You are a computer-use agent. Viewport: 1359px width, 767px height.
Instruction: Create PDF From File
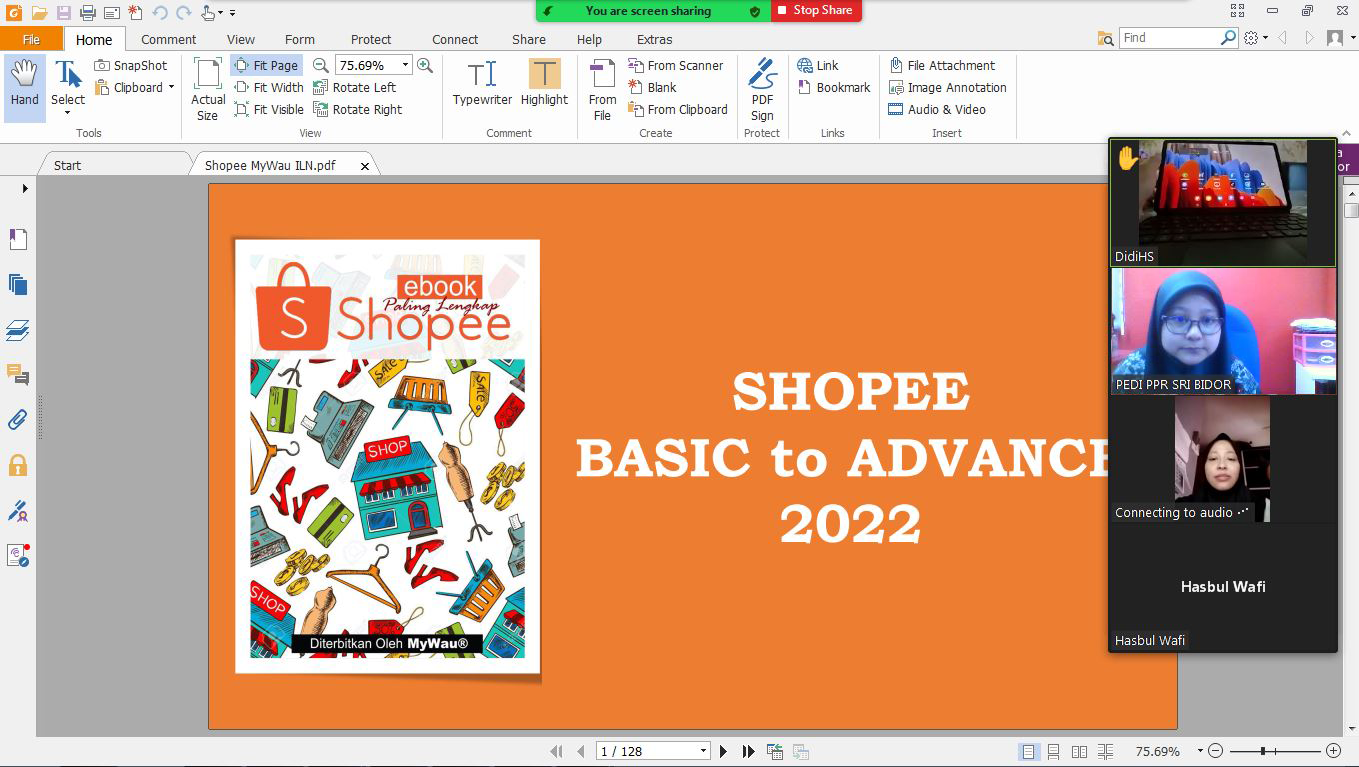[x=602, y=90]
